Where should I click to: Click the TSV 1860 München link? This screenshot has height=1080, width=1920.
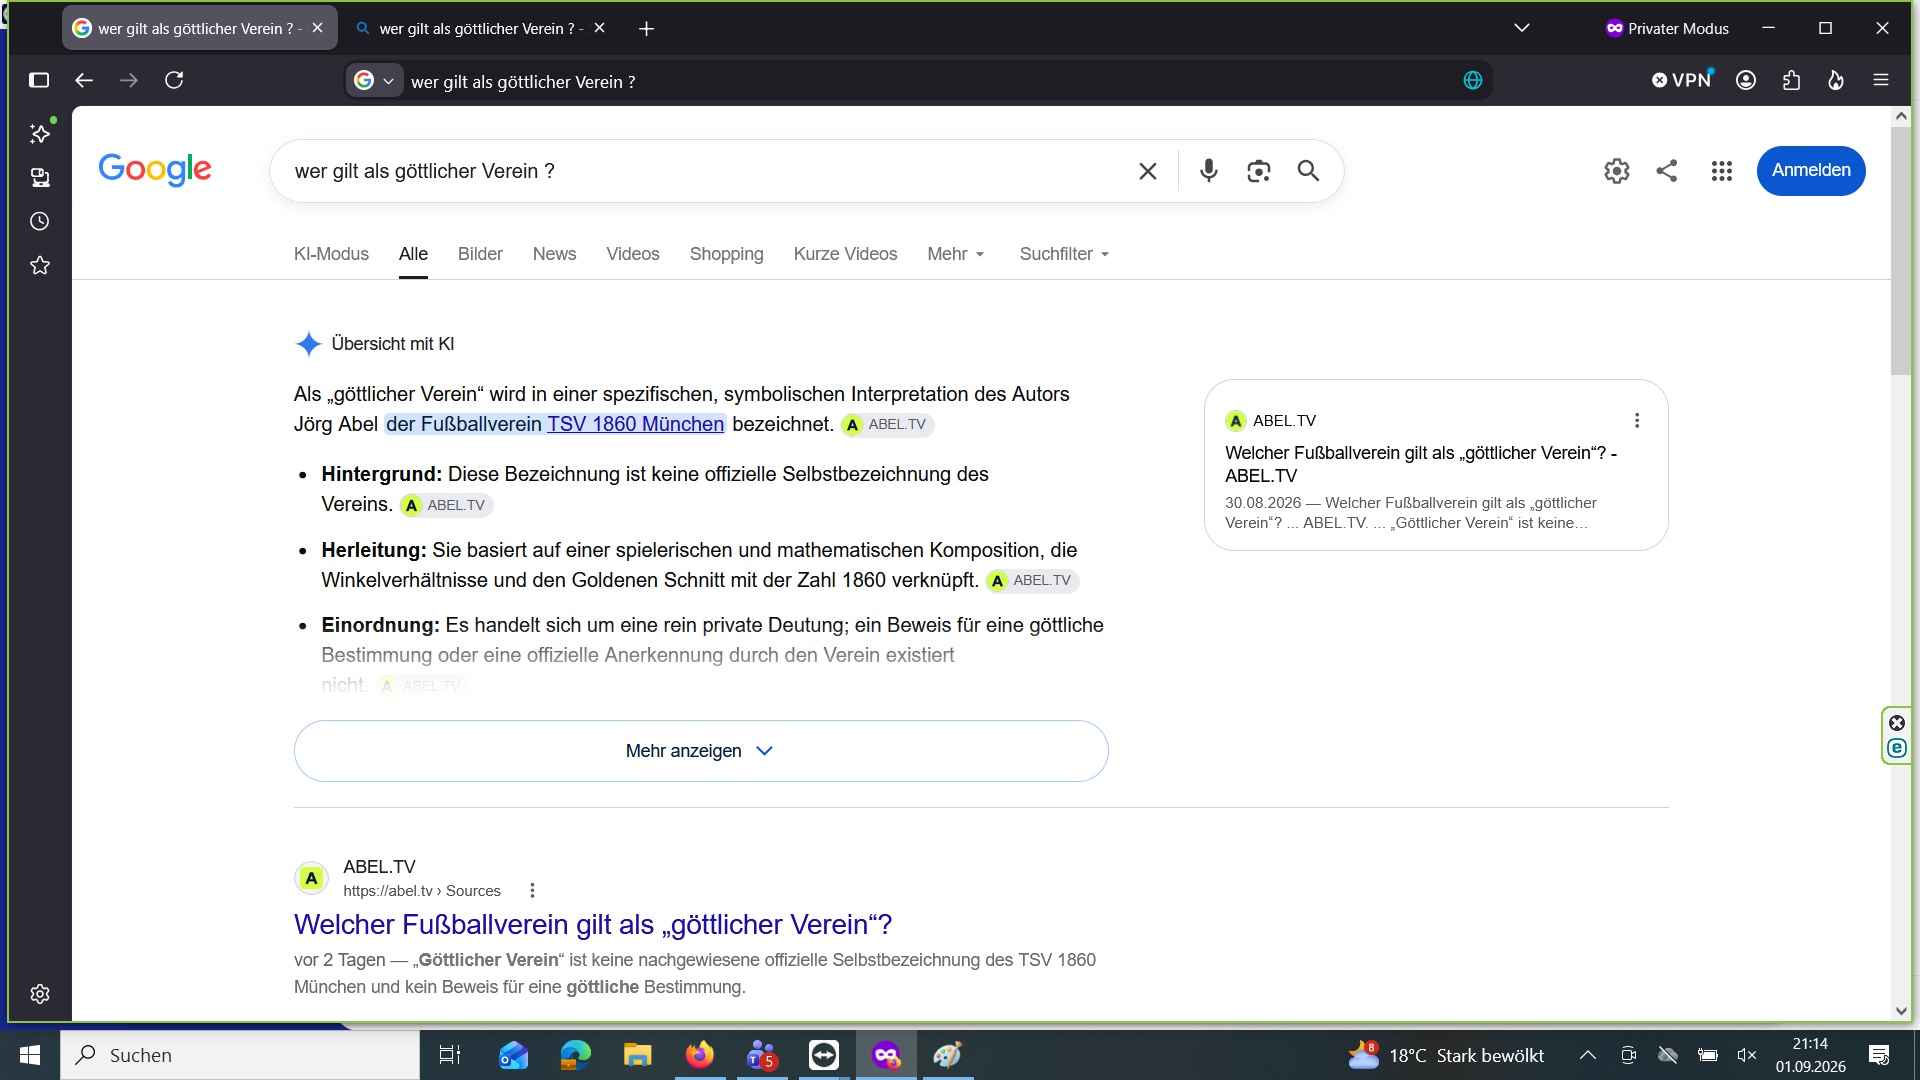tap(635, 424)
